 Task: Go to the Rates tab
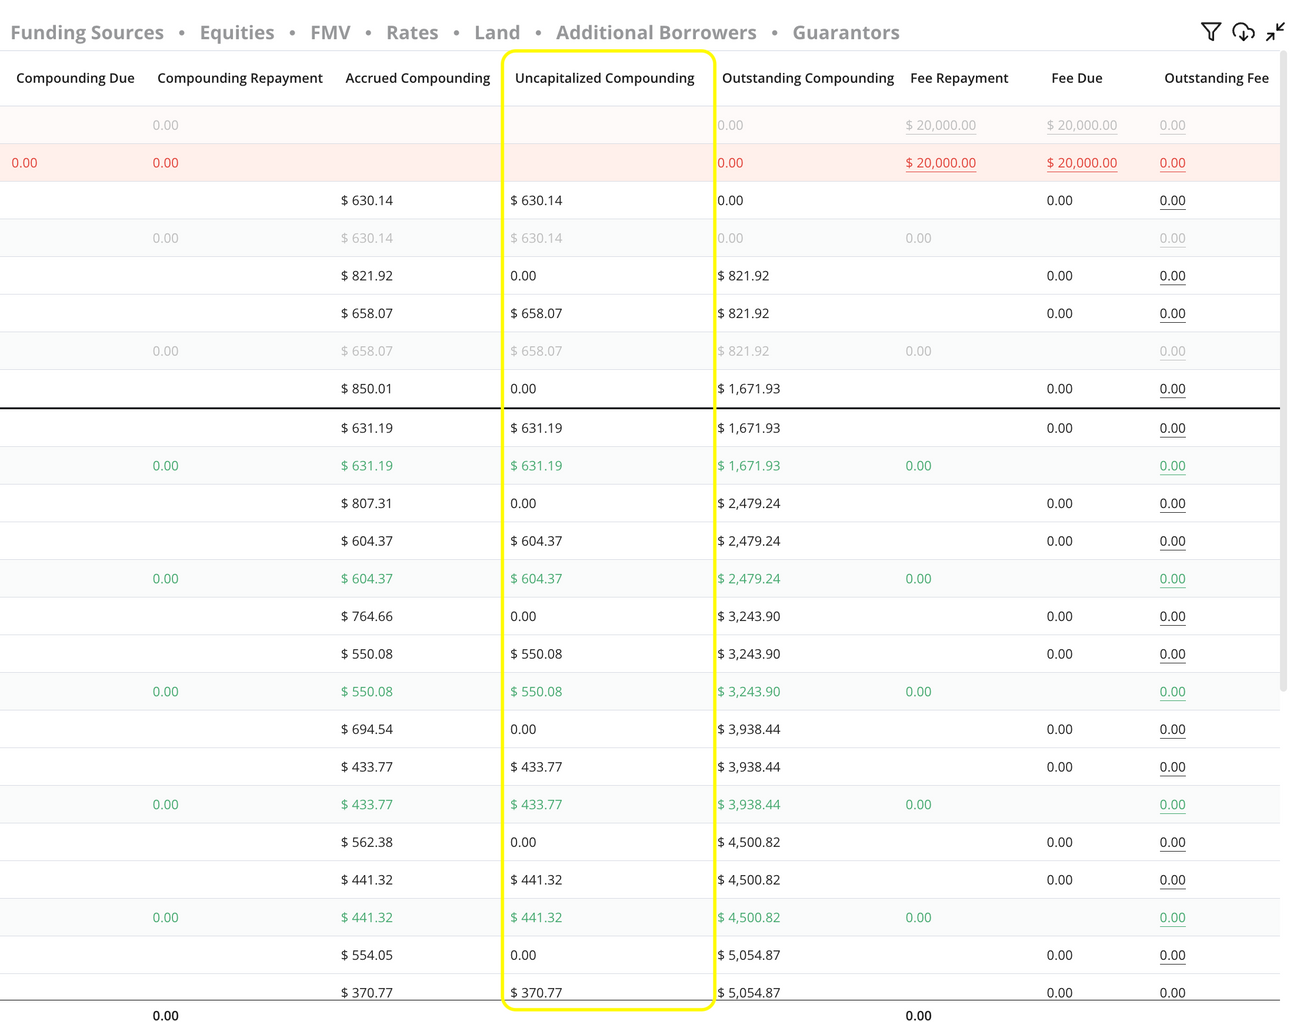412,33
